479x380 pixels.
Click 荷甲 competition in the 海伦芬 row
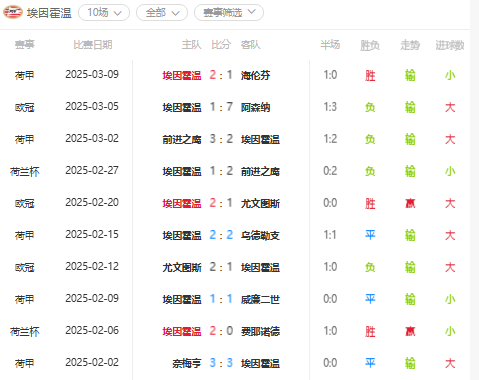pos(25,75)
